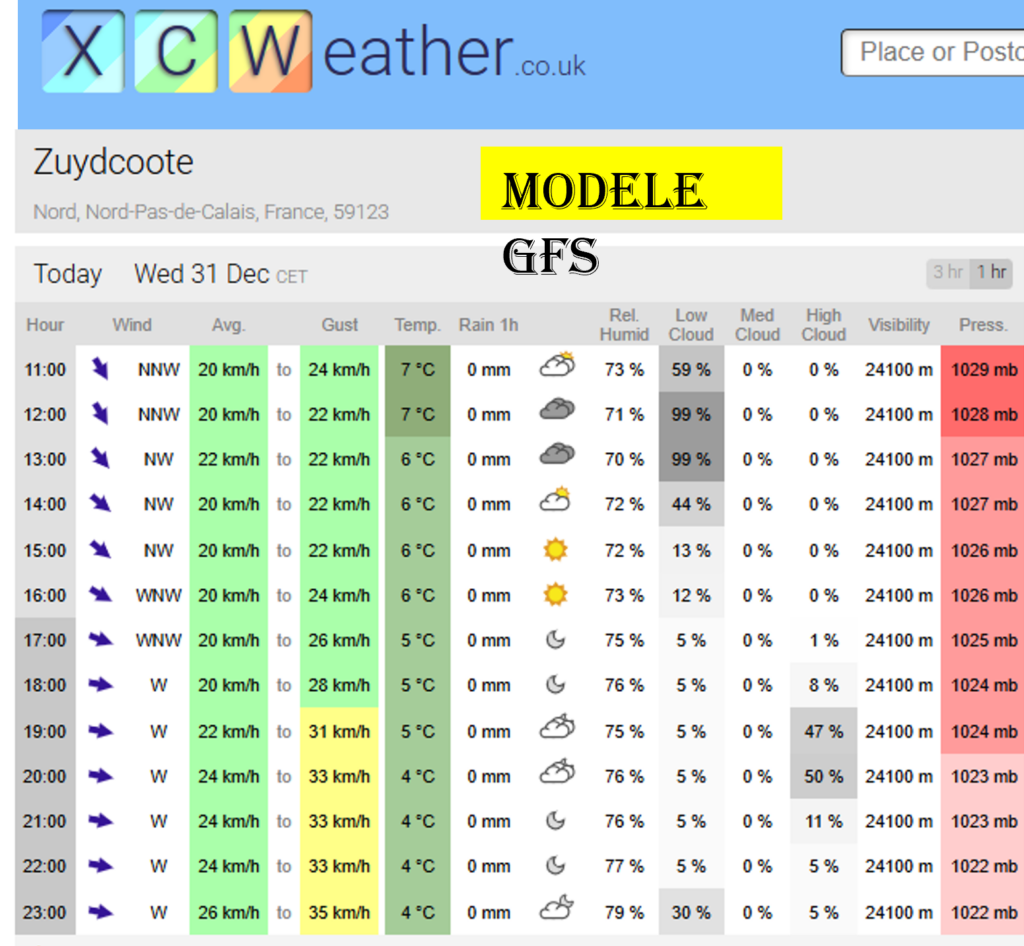Image resolution: width=1024 pixels, height=946 pixels.
Task: Click the Low Cloud column header
Action: click(x=691, y=325)
